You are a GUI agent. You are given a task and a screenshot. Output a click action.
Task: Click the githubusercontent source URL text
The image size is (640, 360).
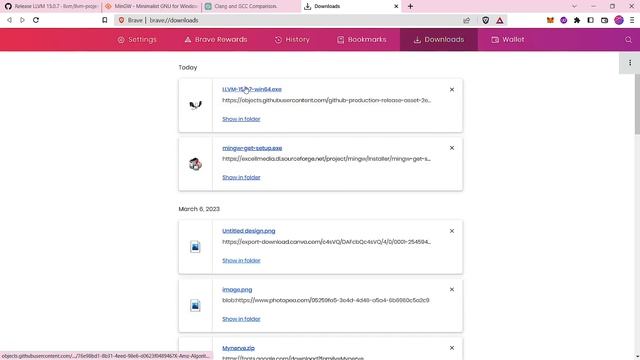click(327, 100)
